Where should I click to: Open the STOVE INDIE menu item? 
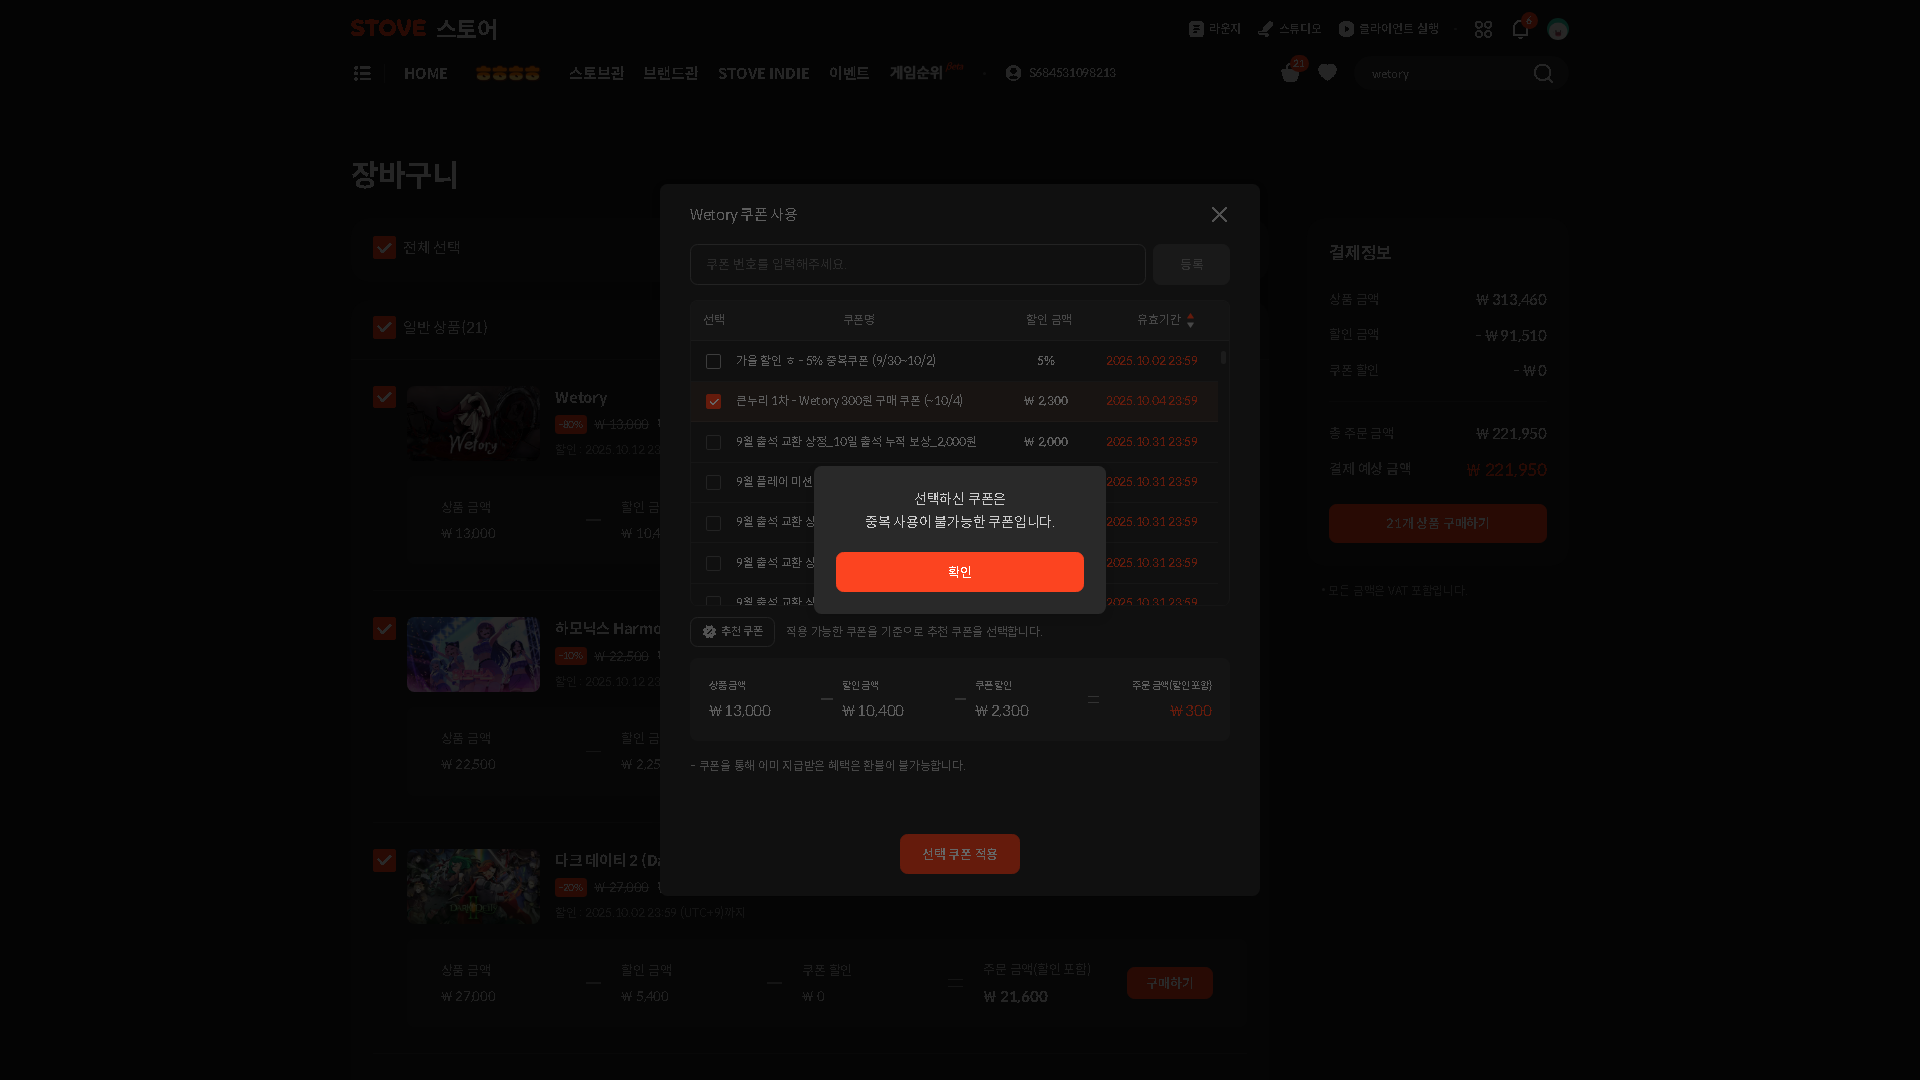click(764, 74)
